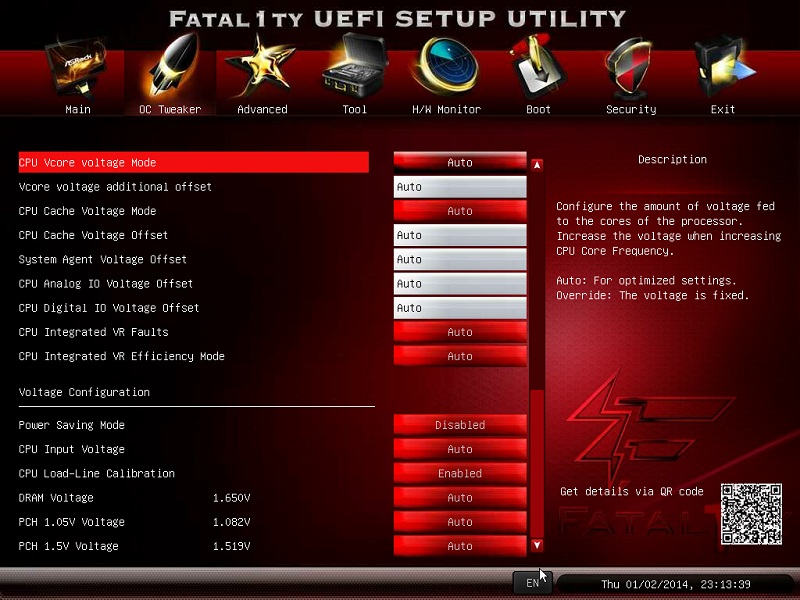800x600 pixels.
Task: Open the H/W Monitor radar icon
Action: pos(446,66)
